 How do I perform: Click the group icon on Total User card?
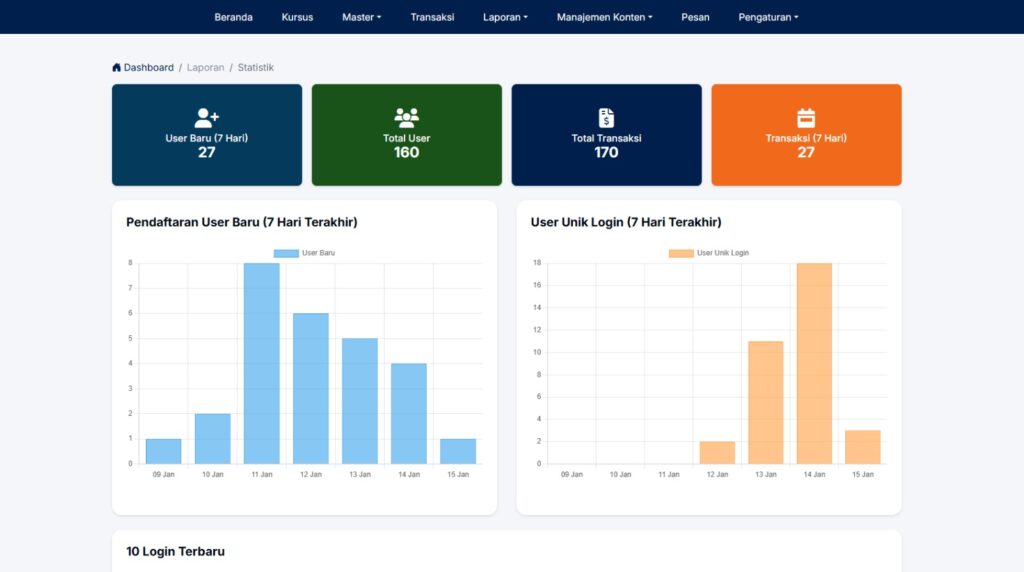point(406,118)
